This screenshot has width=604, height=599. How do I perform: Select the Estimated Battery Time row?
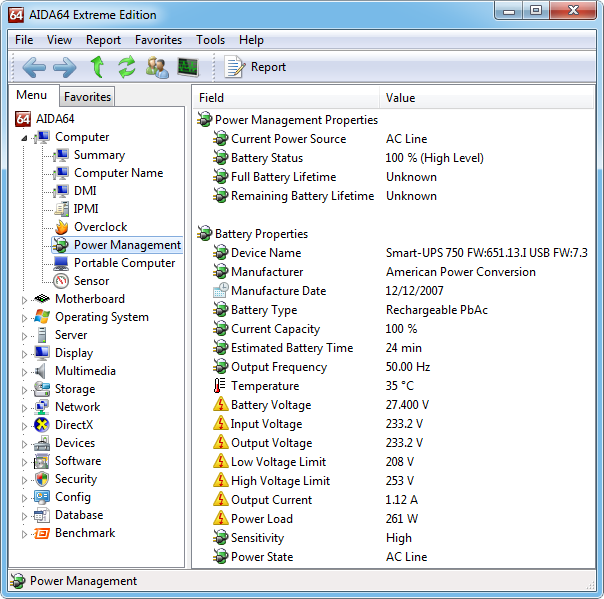394,348
